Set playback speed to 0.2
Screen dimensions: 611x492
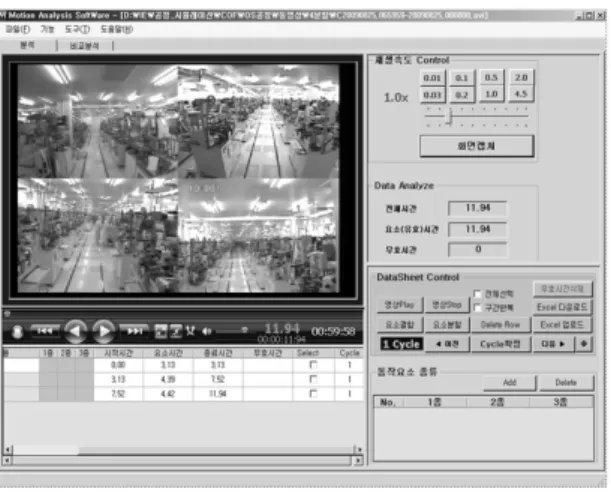point(462,94)
